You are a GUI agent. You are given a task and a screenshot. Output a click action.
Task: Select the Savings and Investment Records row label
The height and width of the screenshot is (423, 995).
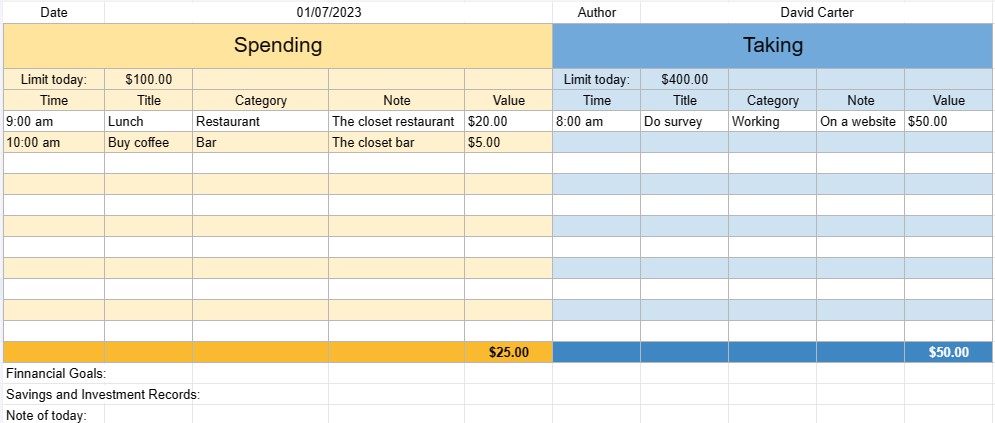click(x=103, y=394)
